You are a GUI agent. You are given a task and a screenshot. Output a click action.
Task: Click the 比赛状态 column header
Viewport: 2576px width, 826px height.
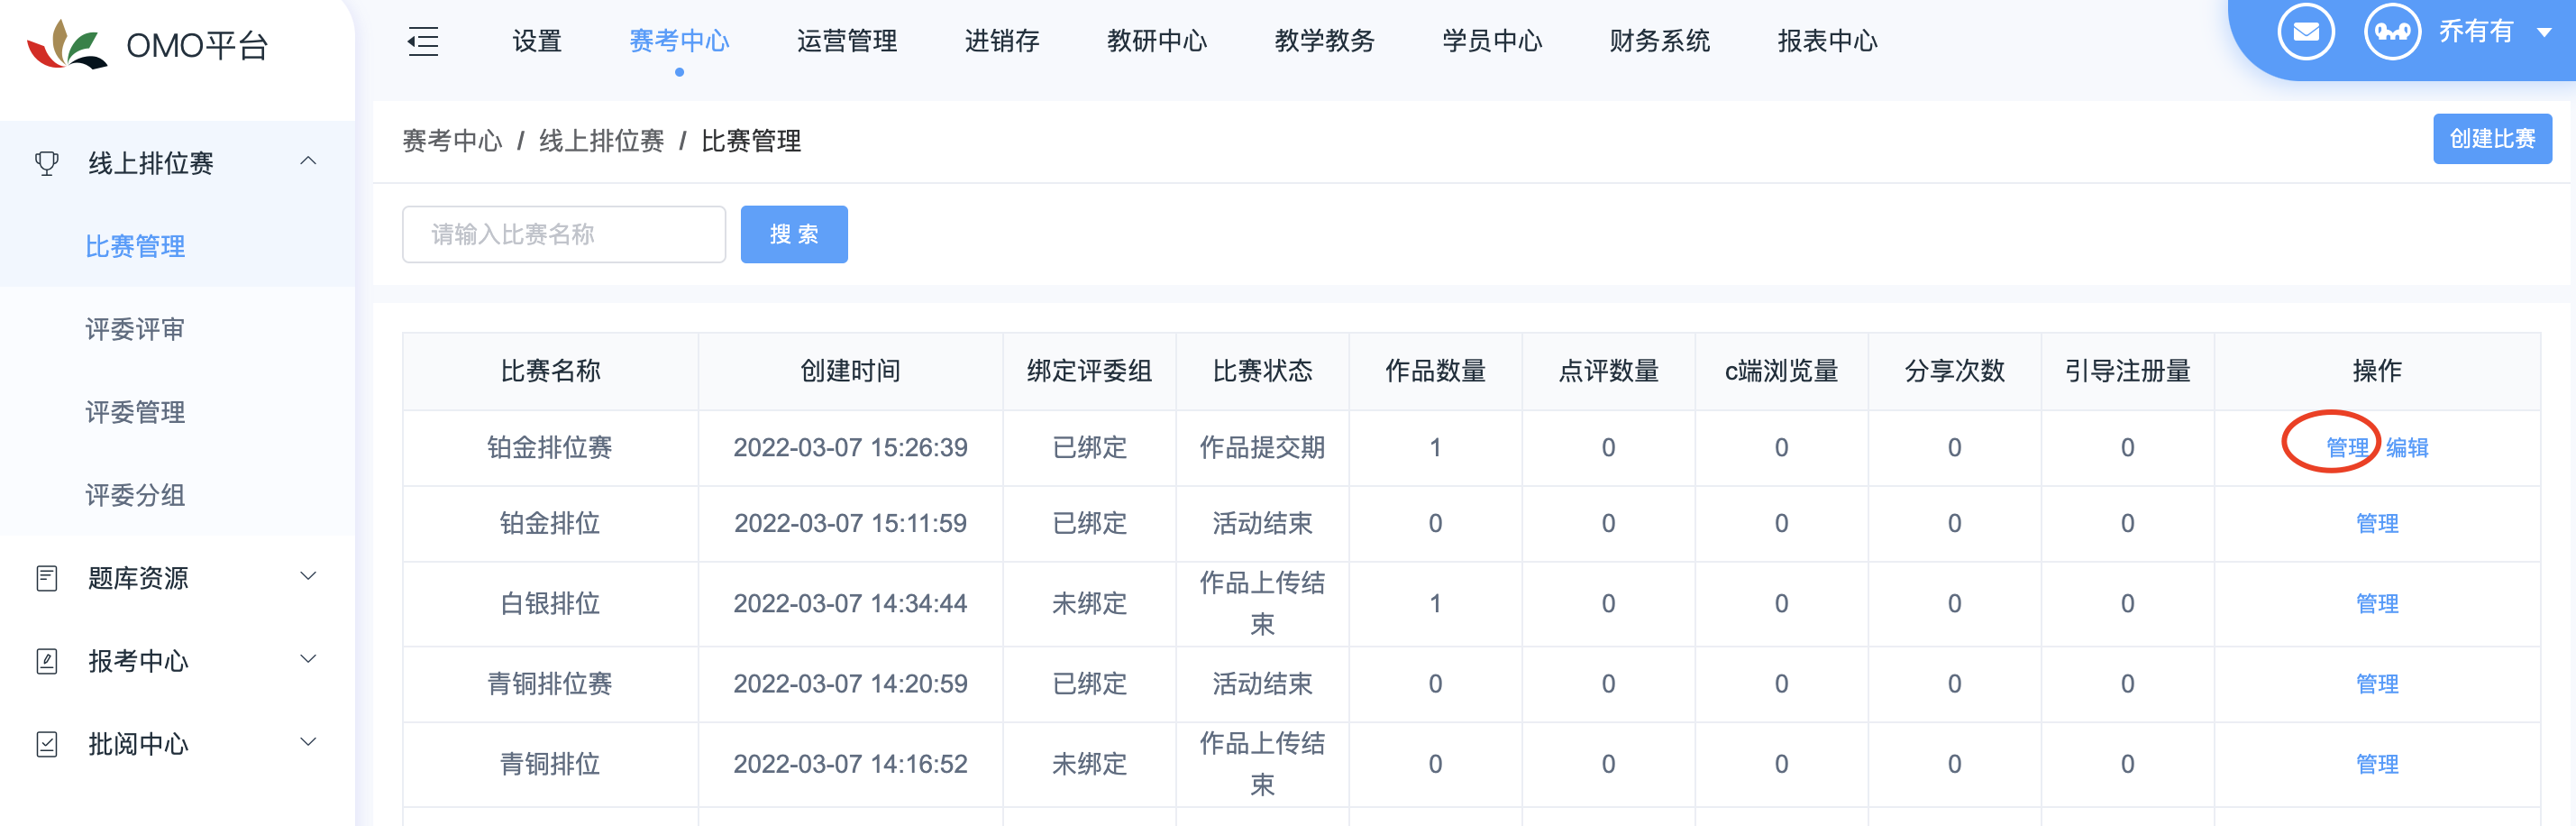tap(1262, 371)
